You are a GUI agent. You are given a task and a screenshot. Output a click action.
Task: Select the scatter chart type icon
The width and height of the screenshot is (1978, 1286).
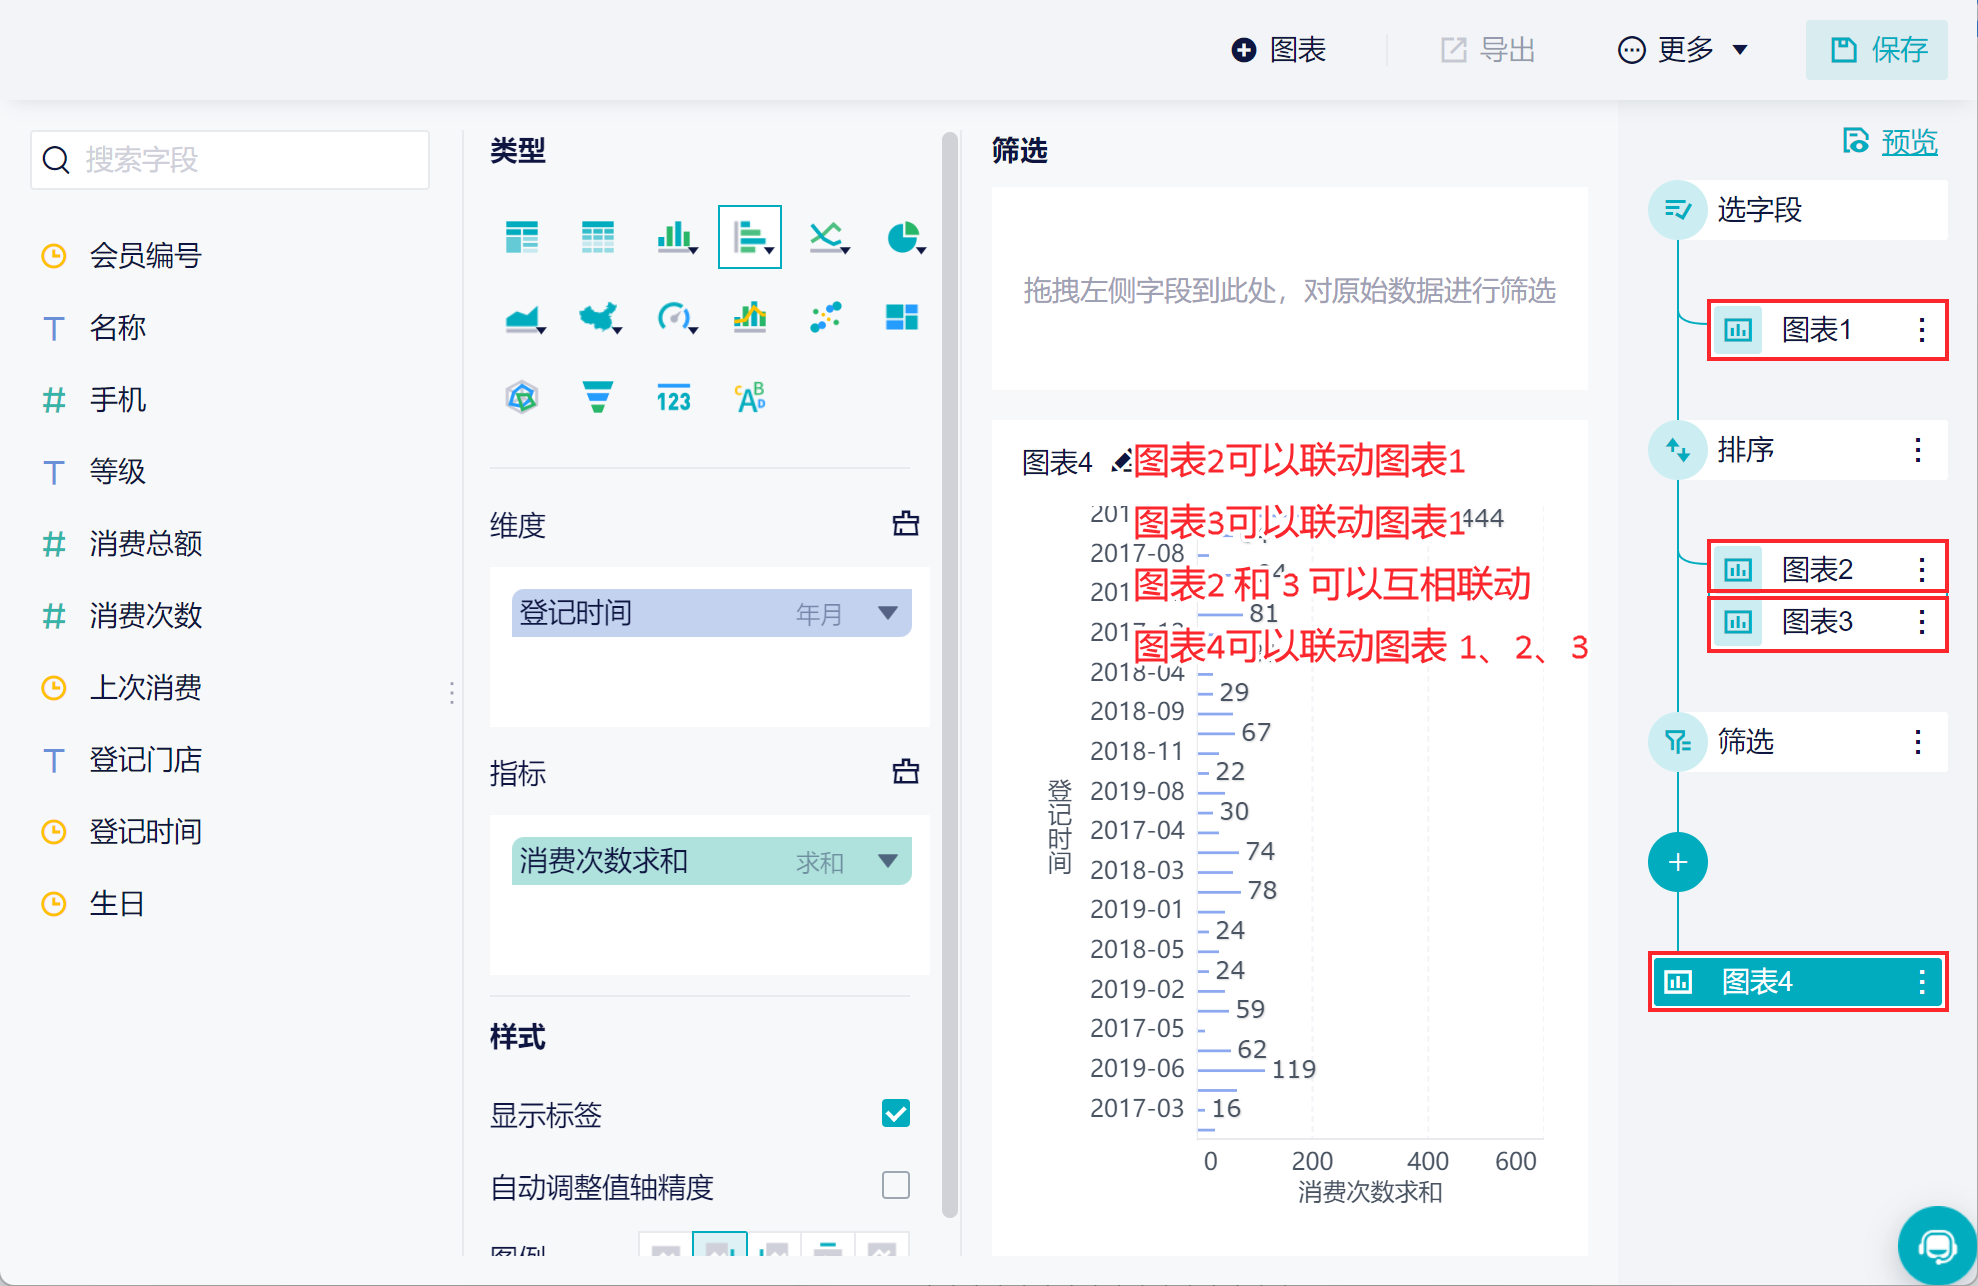pyautogui.click(x=826, y=318)
